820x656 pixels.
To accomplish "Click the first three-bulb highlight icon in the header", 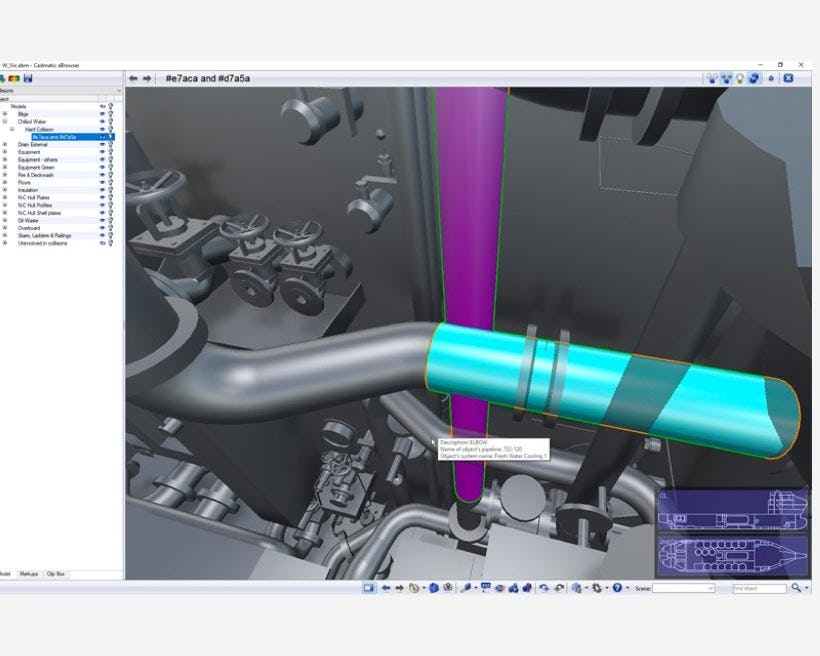I will point(712,78).
